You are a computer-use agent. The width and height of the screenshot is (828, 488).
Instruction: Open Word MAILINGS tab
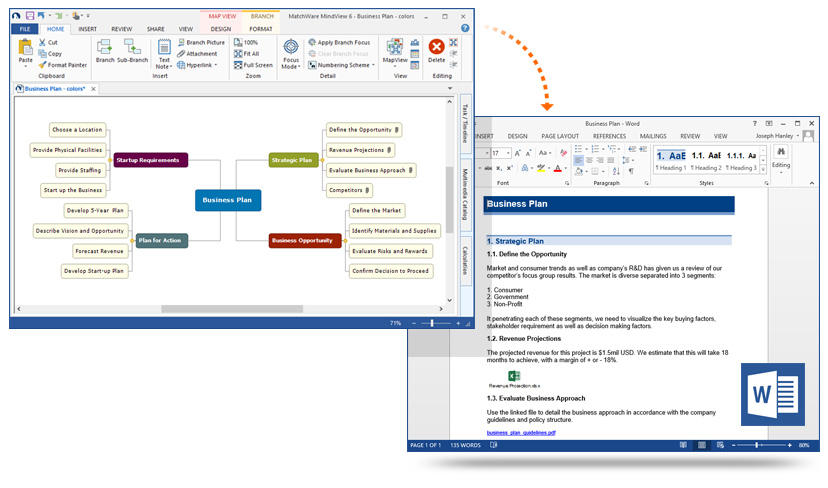point(653,136)
